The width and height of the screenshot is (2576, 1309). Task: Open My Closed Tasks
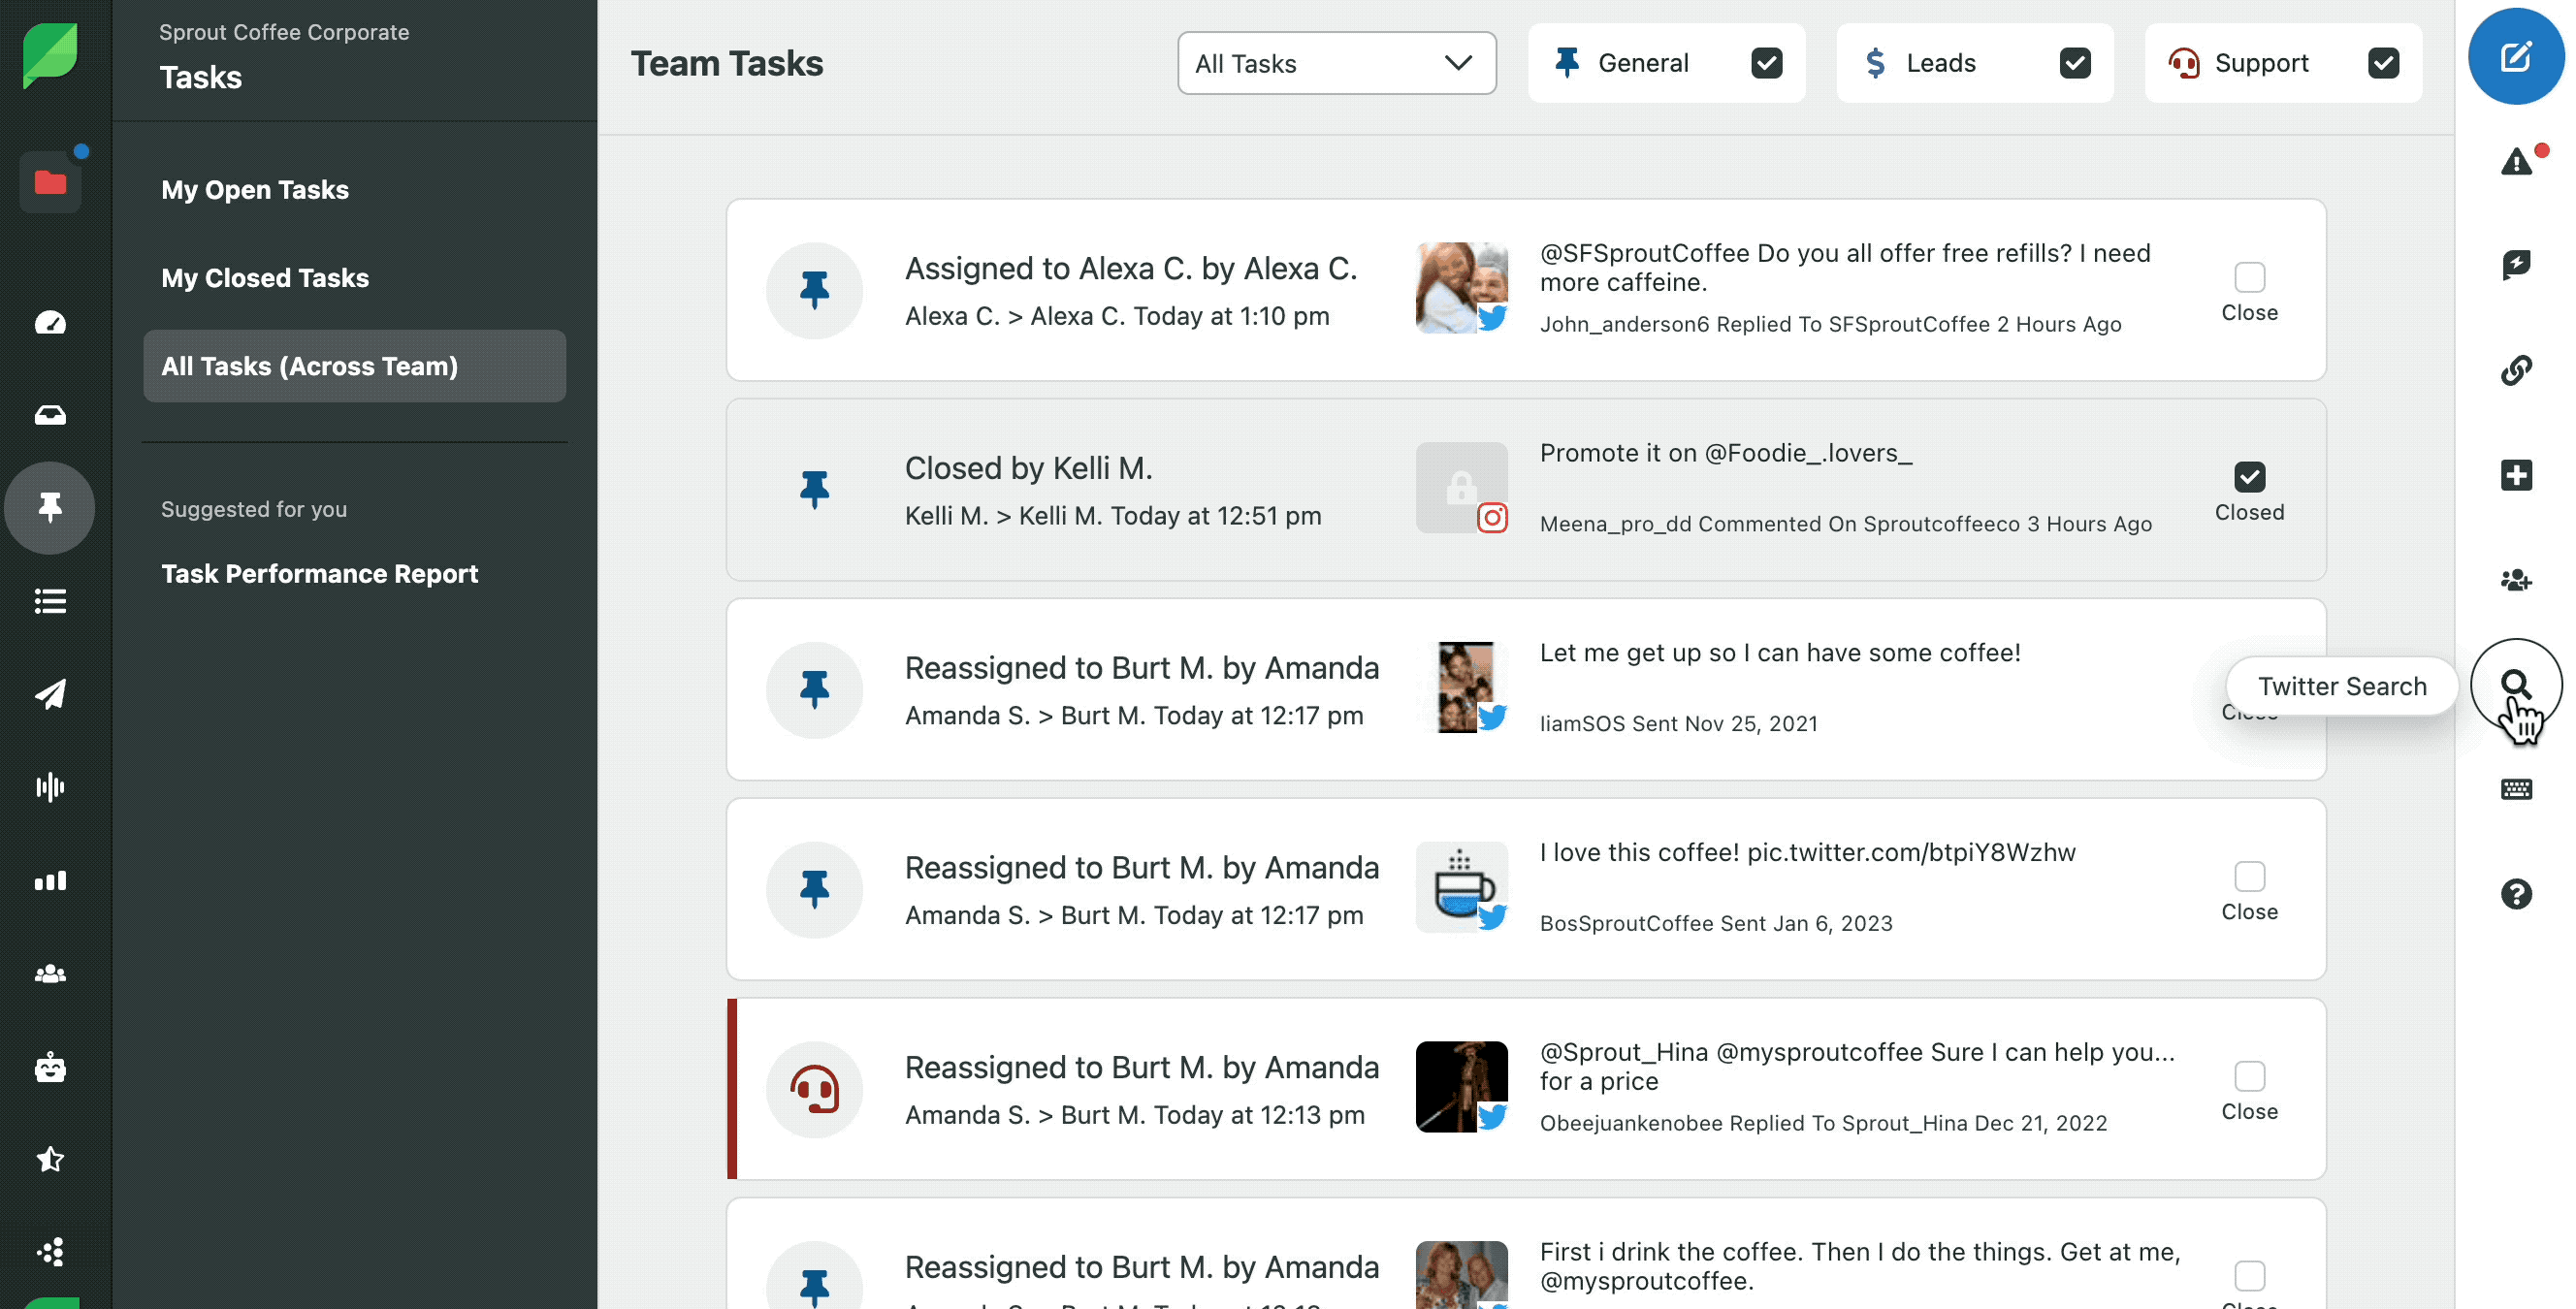265,278
